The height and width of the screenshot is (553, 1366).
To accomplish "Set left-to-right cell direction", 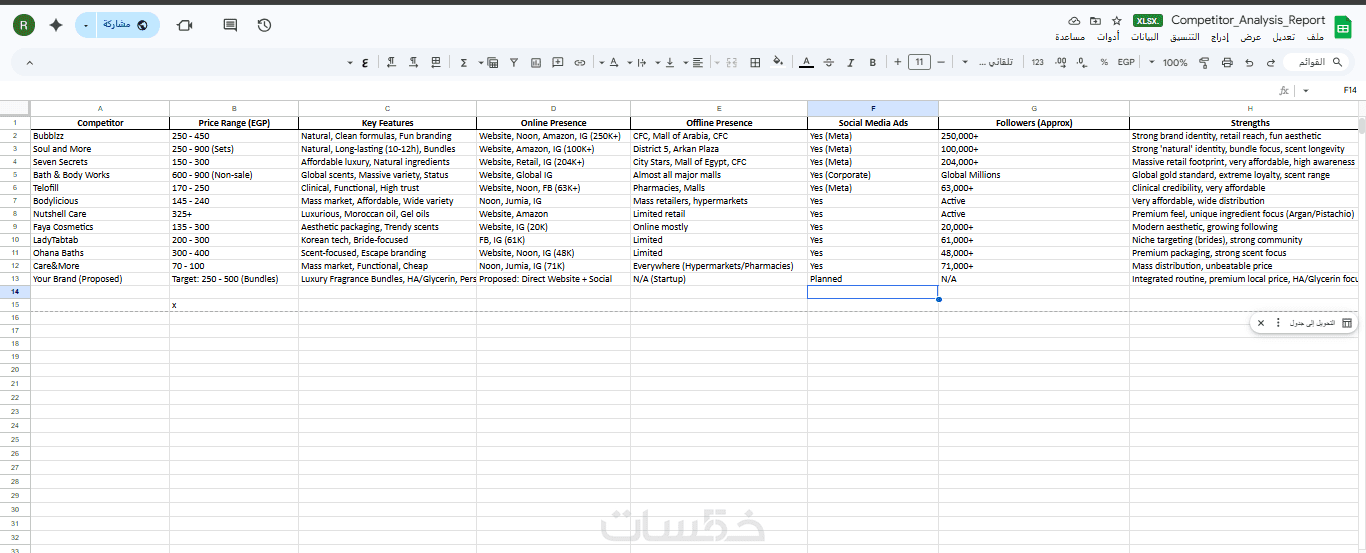I will click(413, 62).
